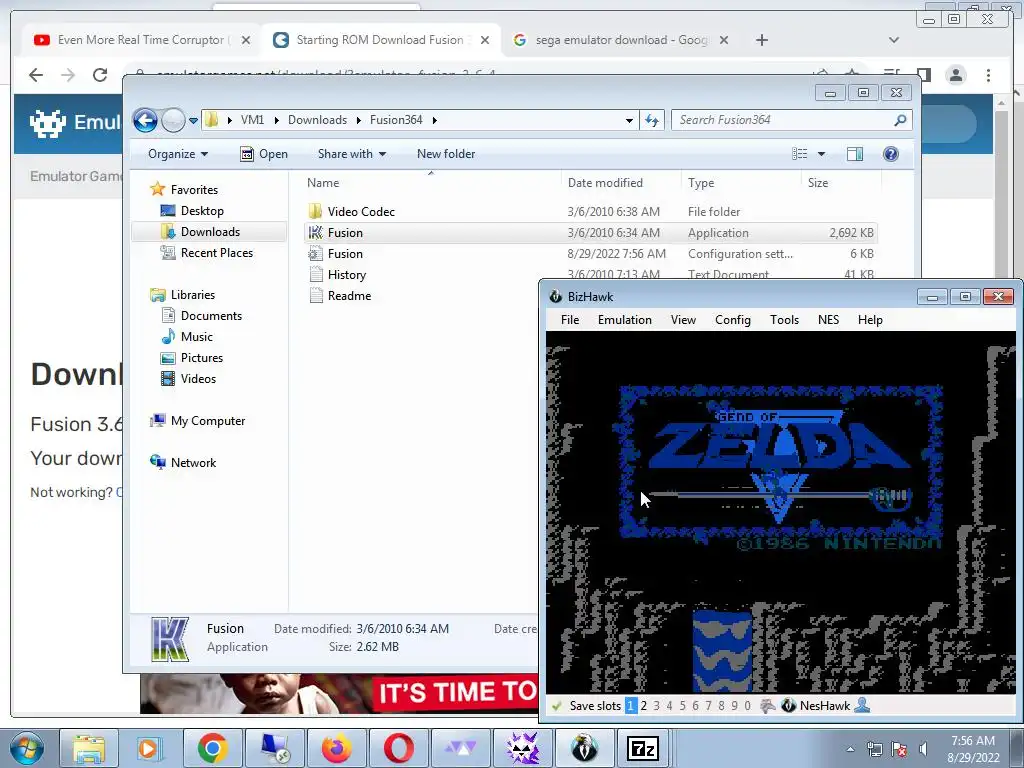Change view icon in Explorer toolbar
The height and width of the screenshot is (768, 1024).
(x=800, y=154)
